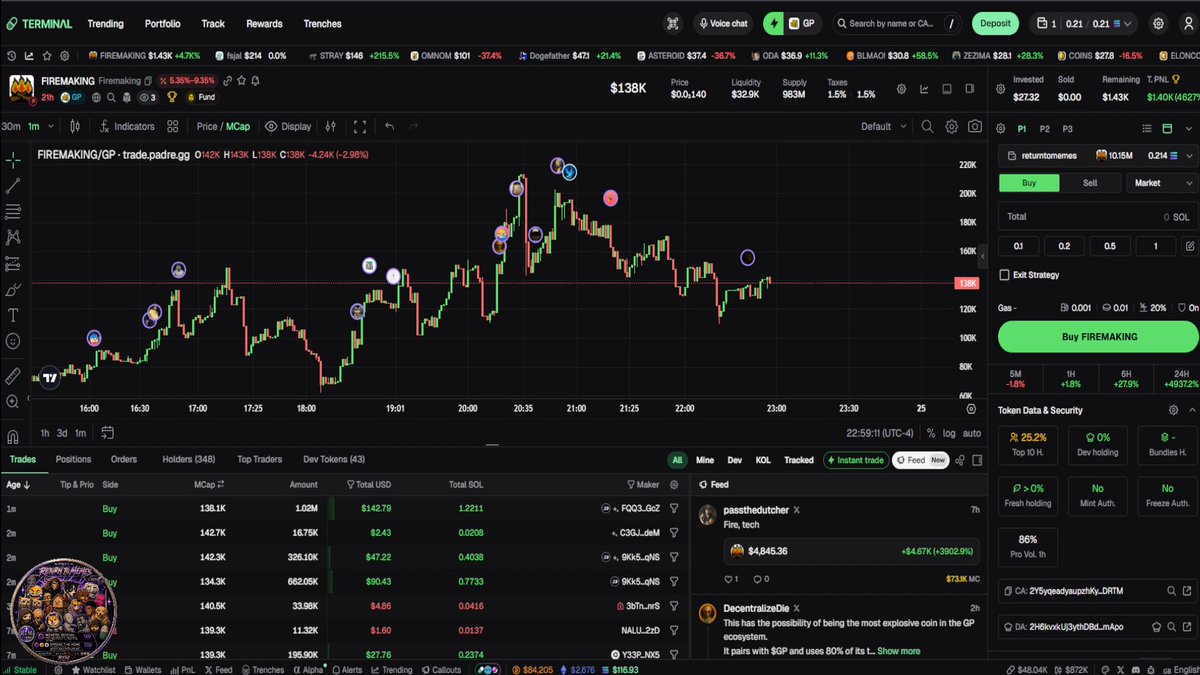Open chart properties gear near price scale
This screenshot has width=1200, height=675.
tap(971, 408)
